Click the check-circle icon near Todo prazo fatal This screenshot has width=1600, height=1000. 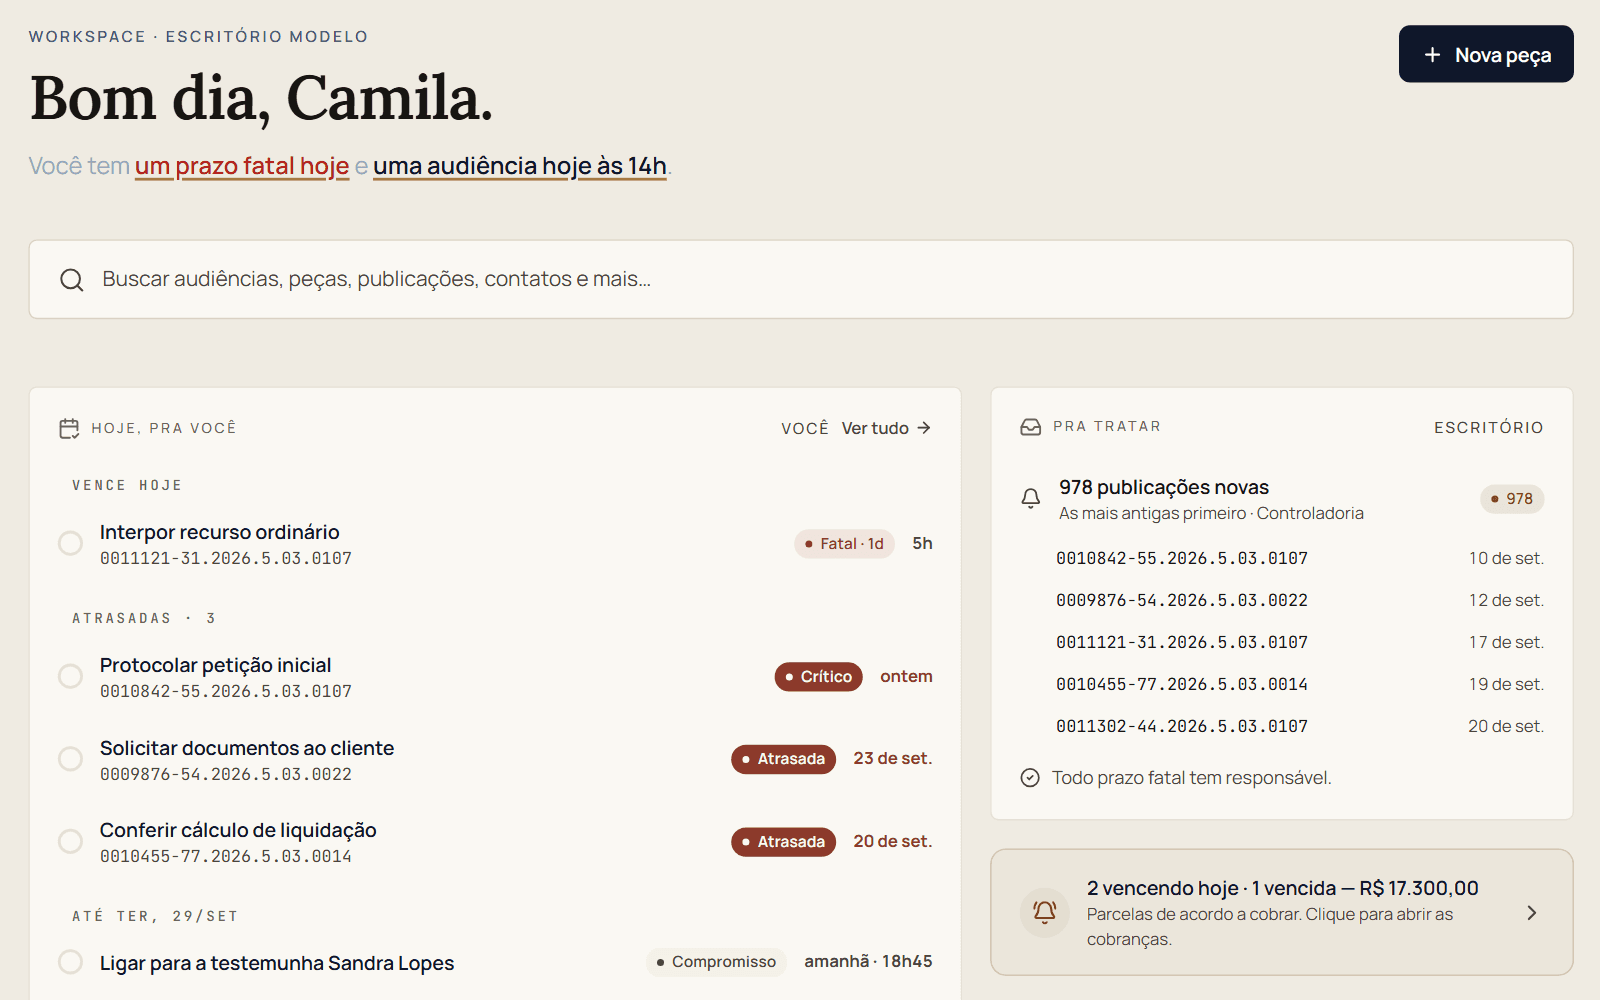coord(1030,778)
